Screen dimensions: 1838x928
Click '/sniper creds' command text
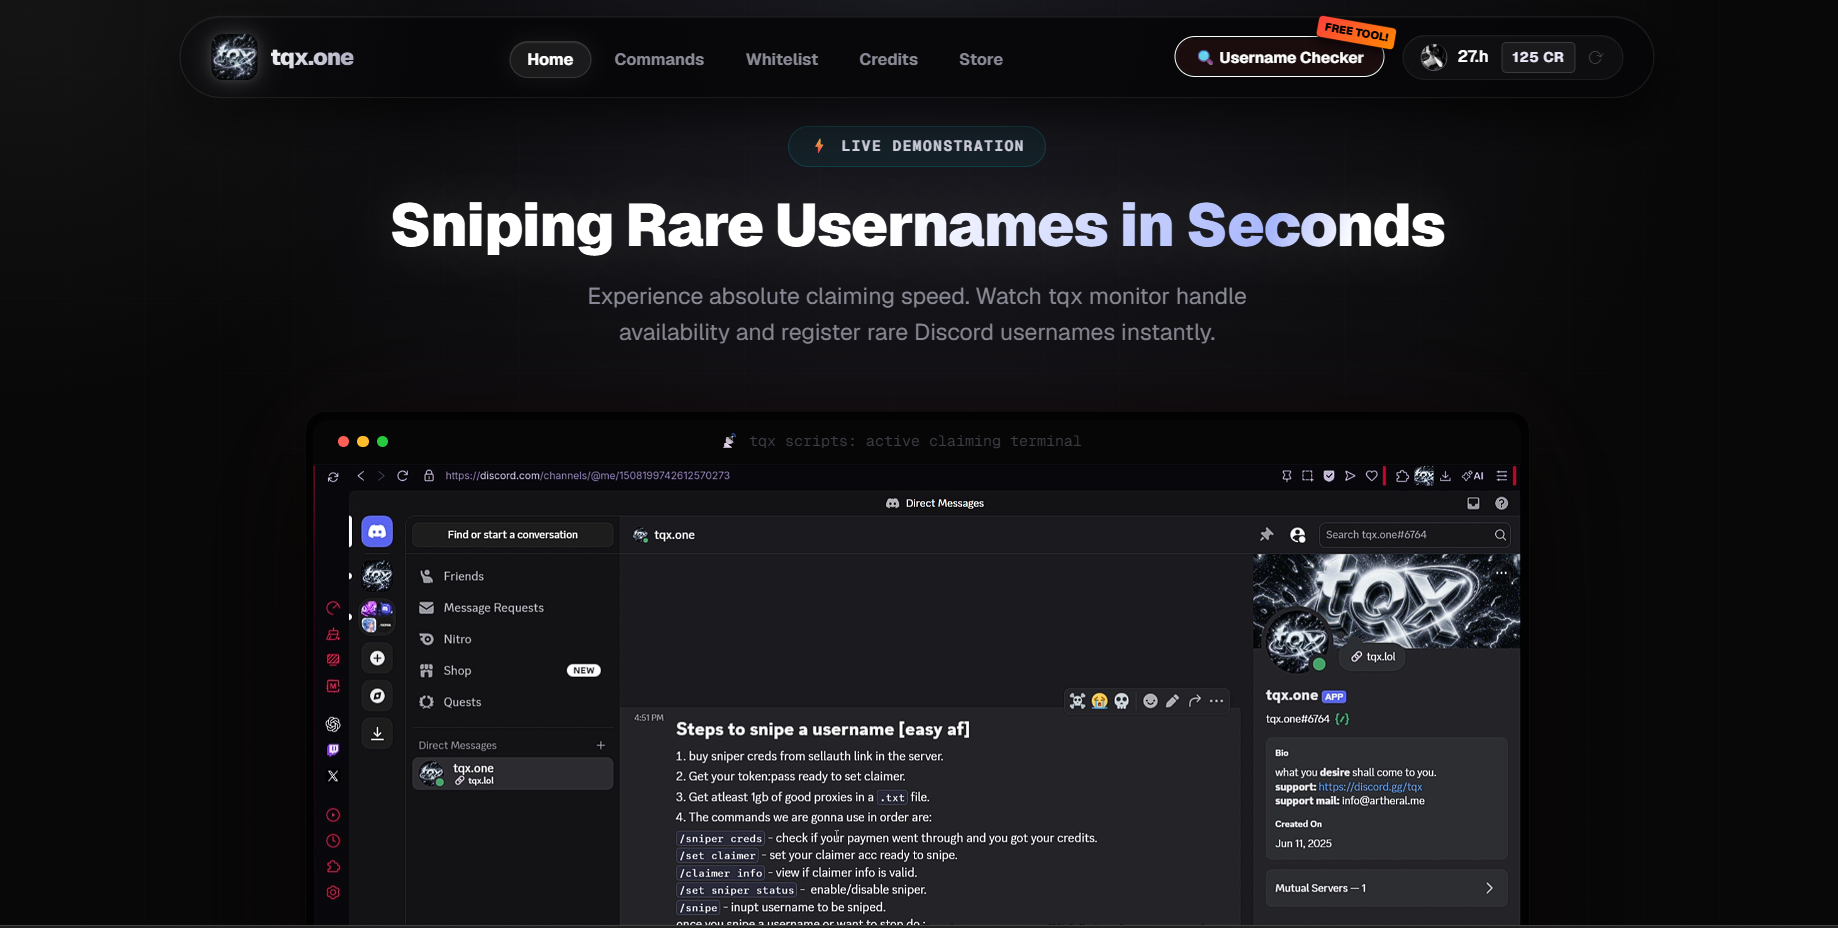click(x=720, y=839)
